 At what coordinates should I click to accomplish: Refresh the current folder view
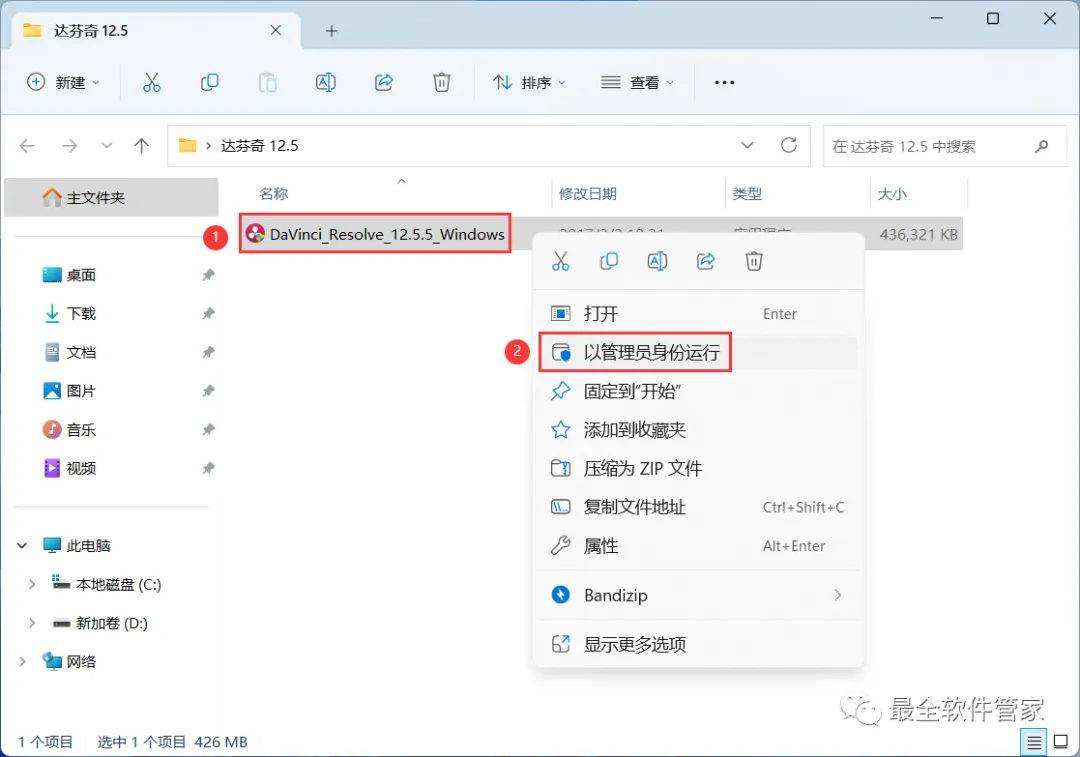[x=789, y=145]
